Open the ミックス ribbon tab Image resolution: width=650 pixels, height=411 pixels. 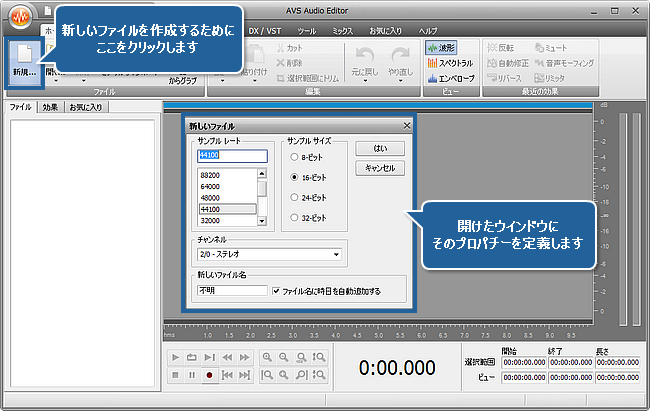342,31
